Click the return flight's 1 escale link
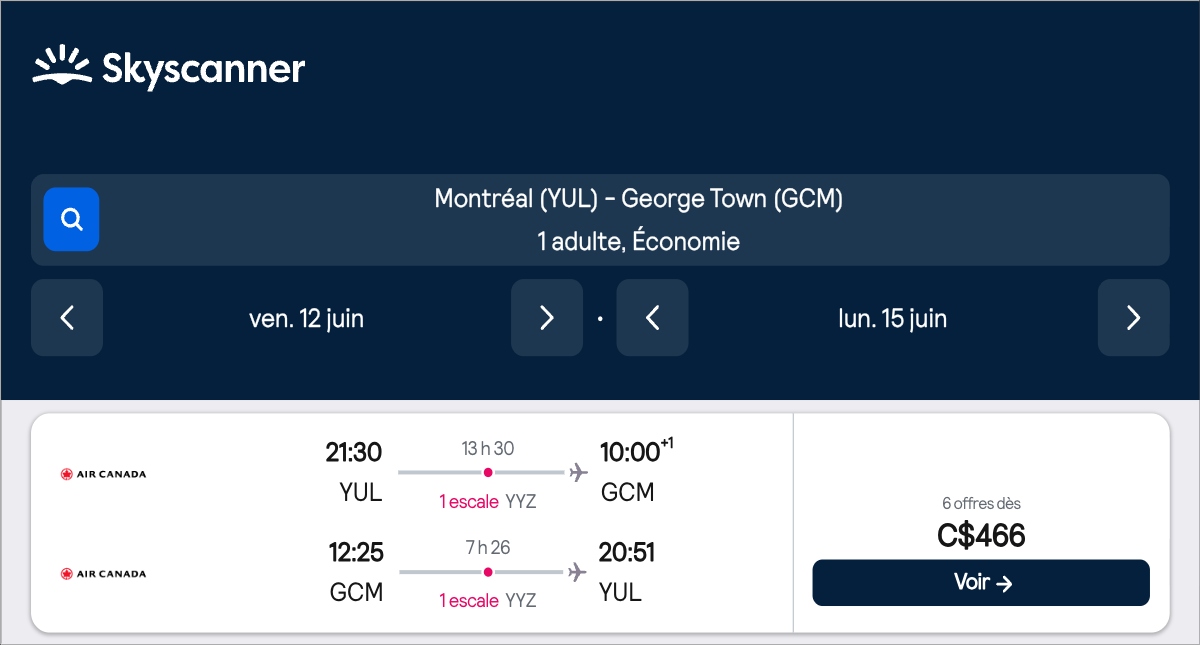This screenshot has height=645, width=1200. click(469, 600)
